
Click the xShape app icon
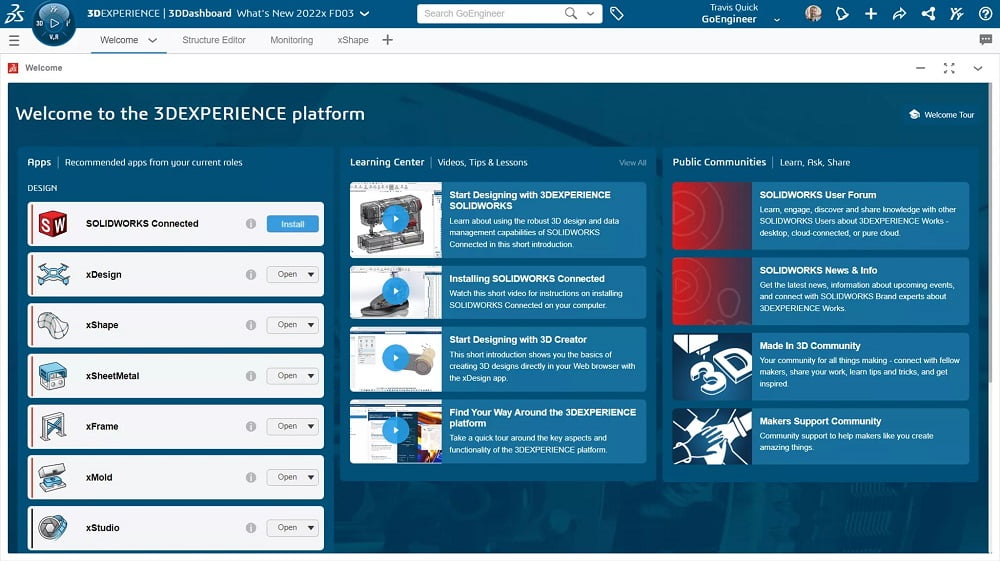(x=53, y=325)
